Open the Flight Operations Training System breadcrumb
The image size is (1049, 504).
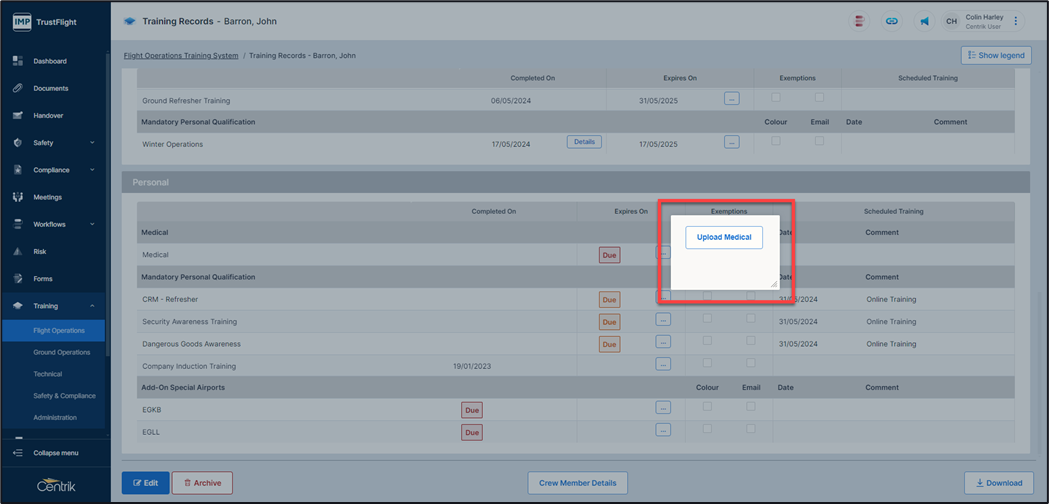pos(180,56)
